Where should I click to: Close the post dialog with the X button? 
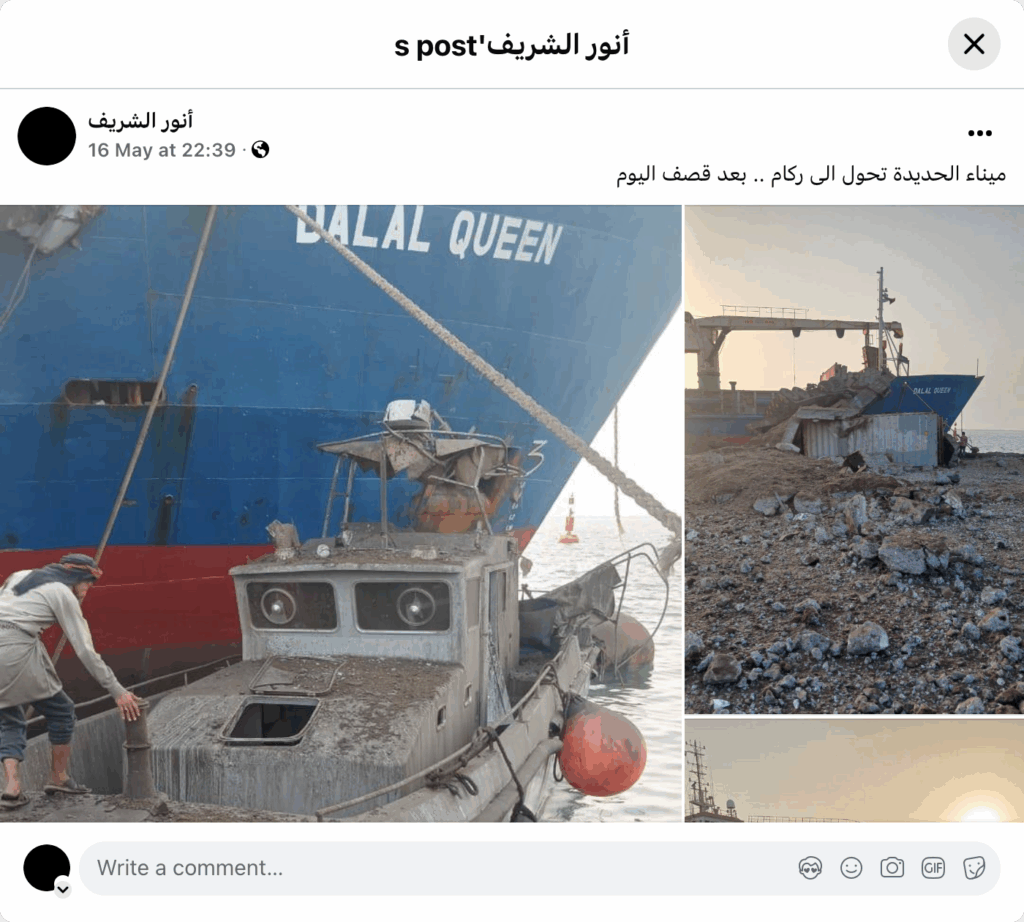pyautogui.click(x=974, y=44)
